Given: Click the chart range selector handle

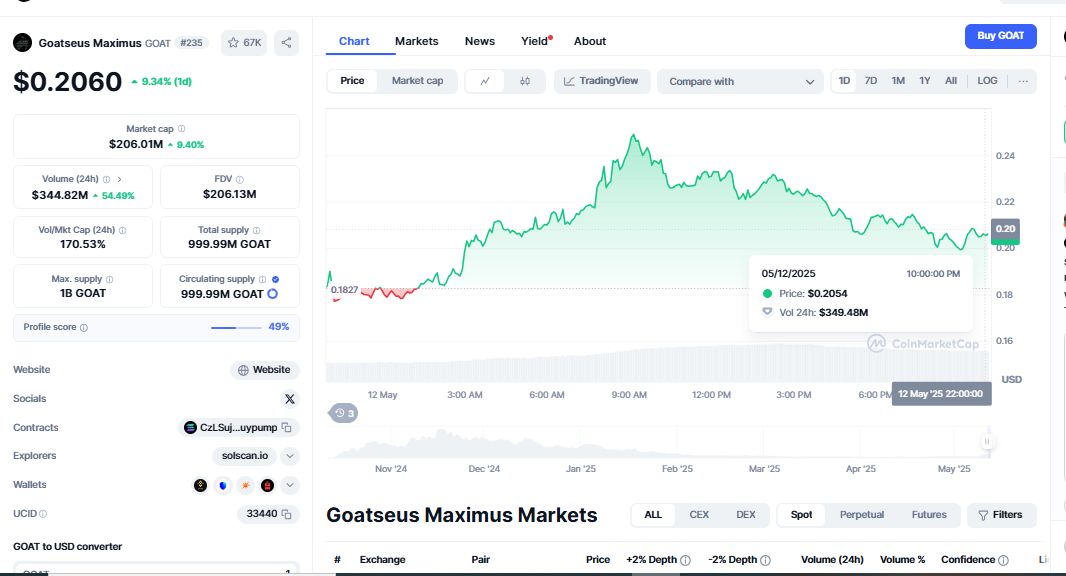Looking at the screenshot, I should point(987,442).
